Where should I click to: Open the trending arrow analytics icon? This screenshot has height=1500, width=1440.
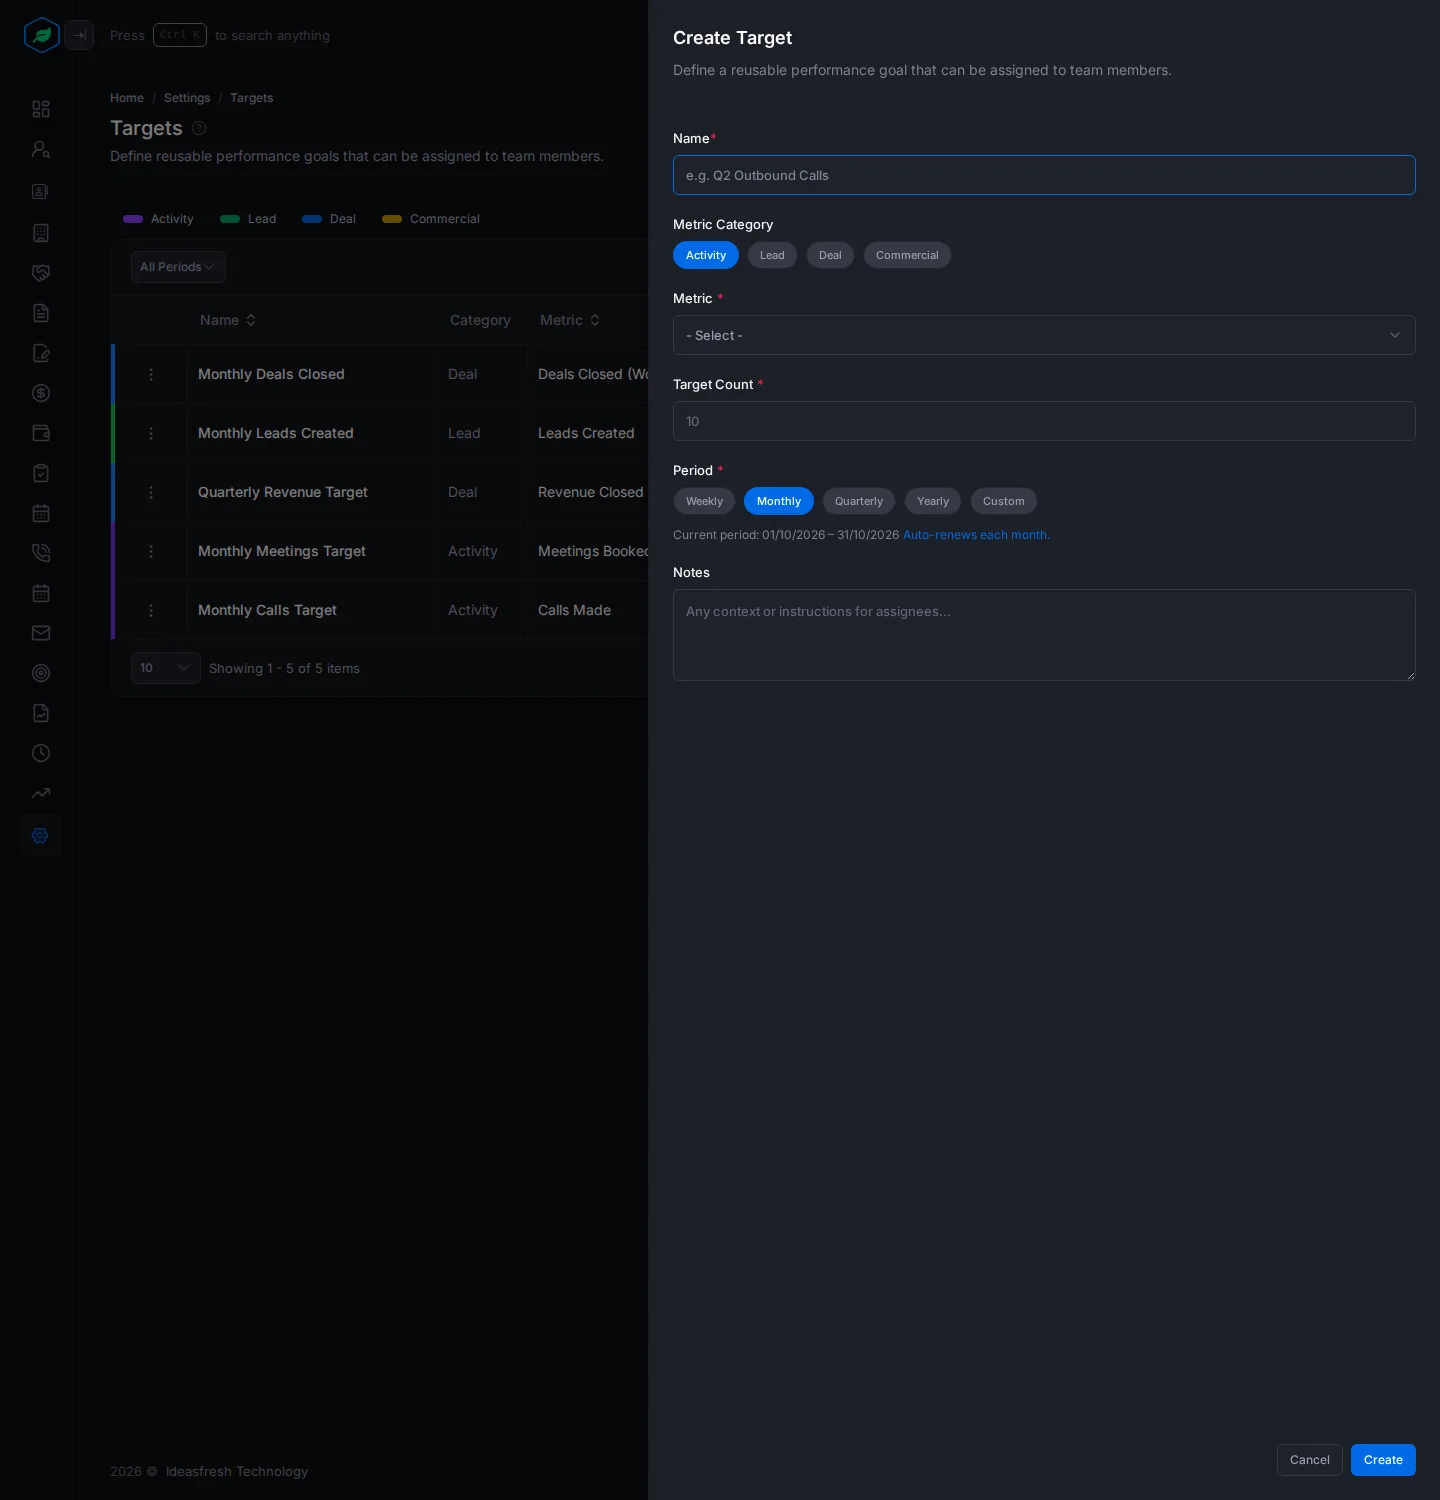41,793
